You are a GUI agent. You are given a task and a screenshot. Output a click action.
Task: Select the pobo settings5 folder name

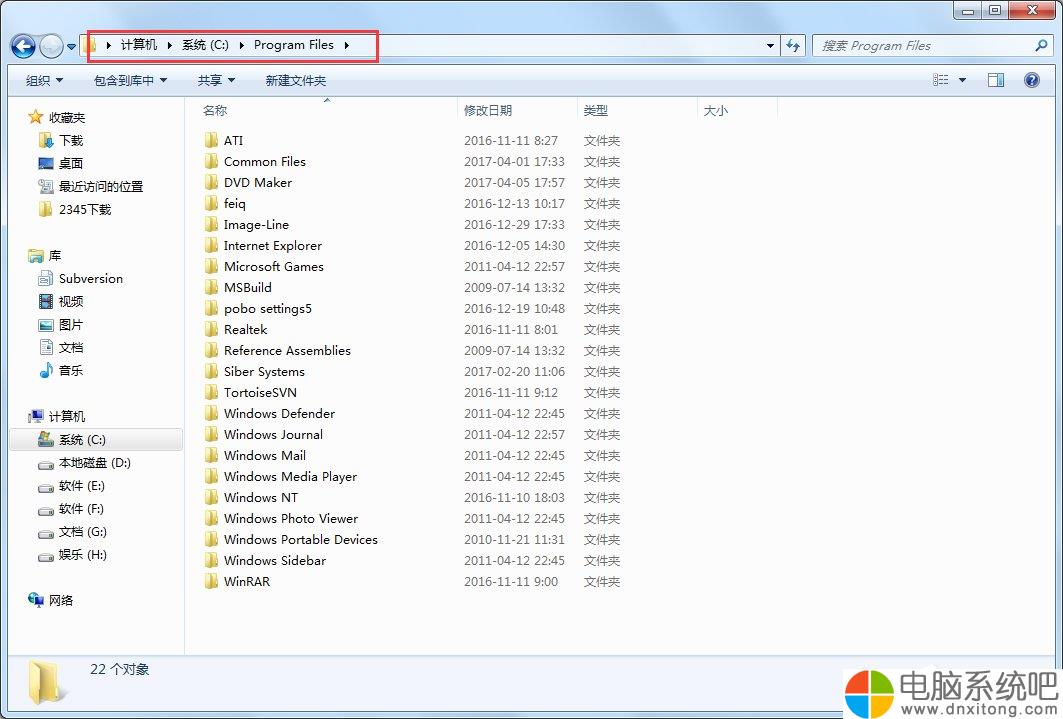(x=268, y=308)
